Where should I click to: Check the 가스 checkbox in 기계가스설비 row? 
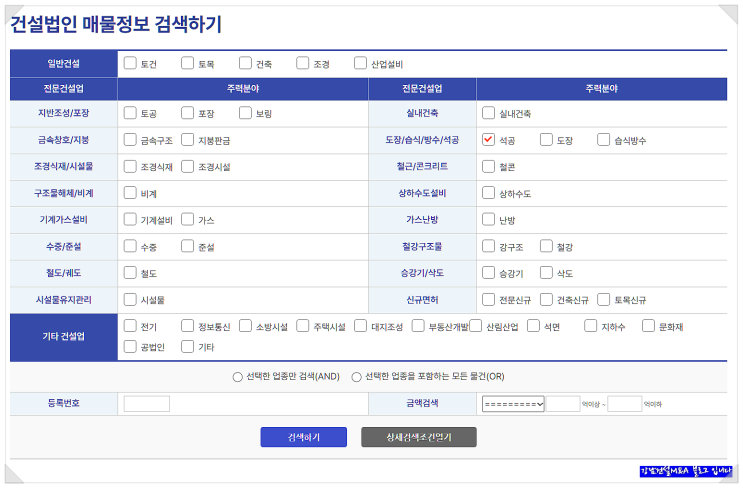point(188,219)
